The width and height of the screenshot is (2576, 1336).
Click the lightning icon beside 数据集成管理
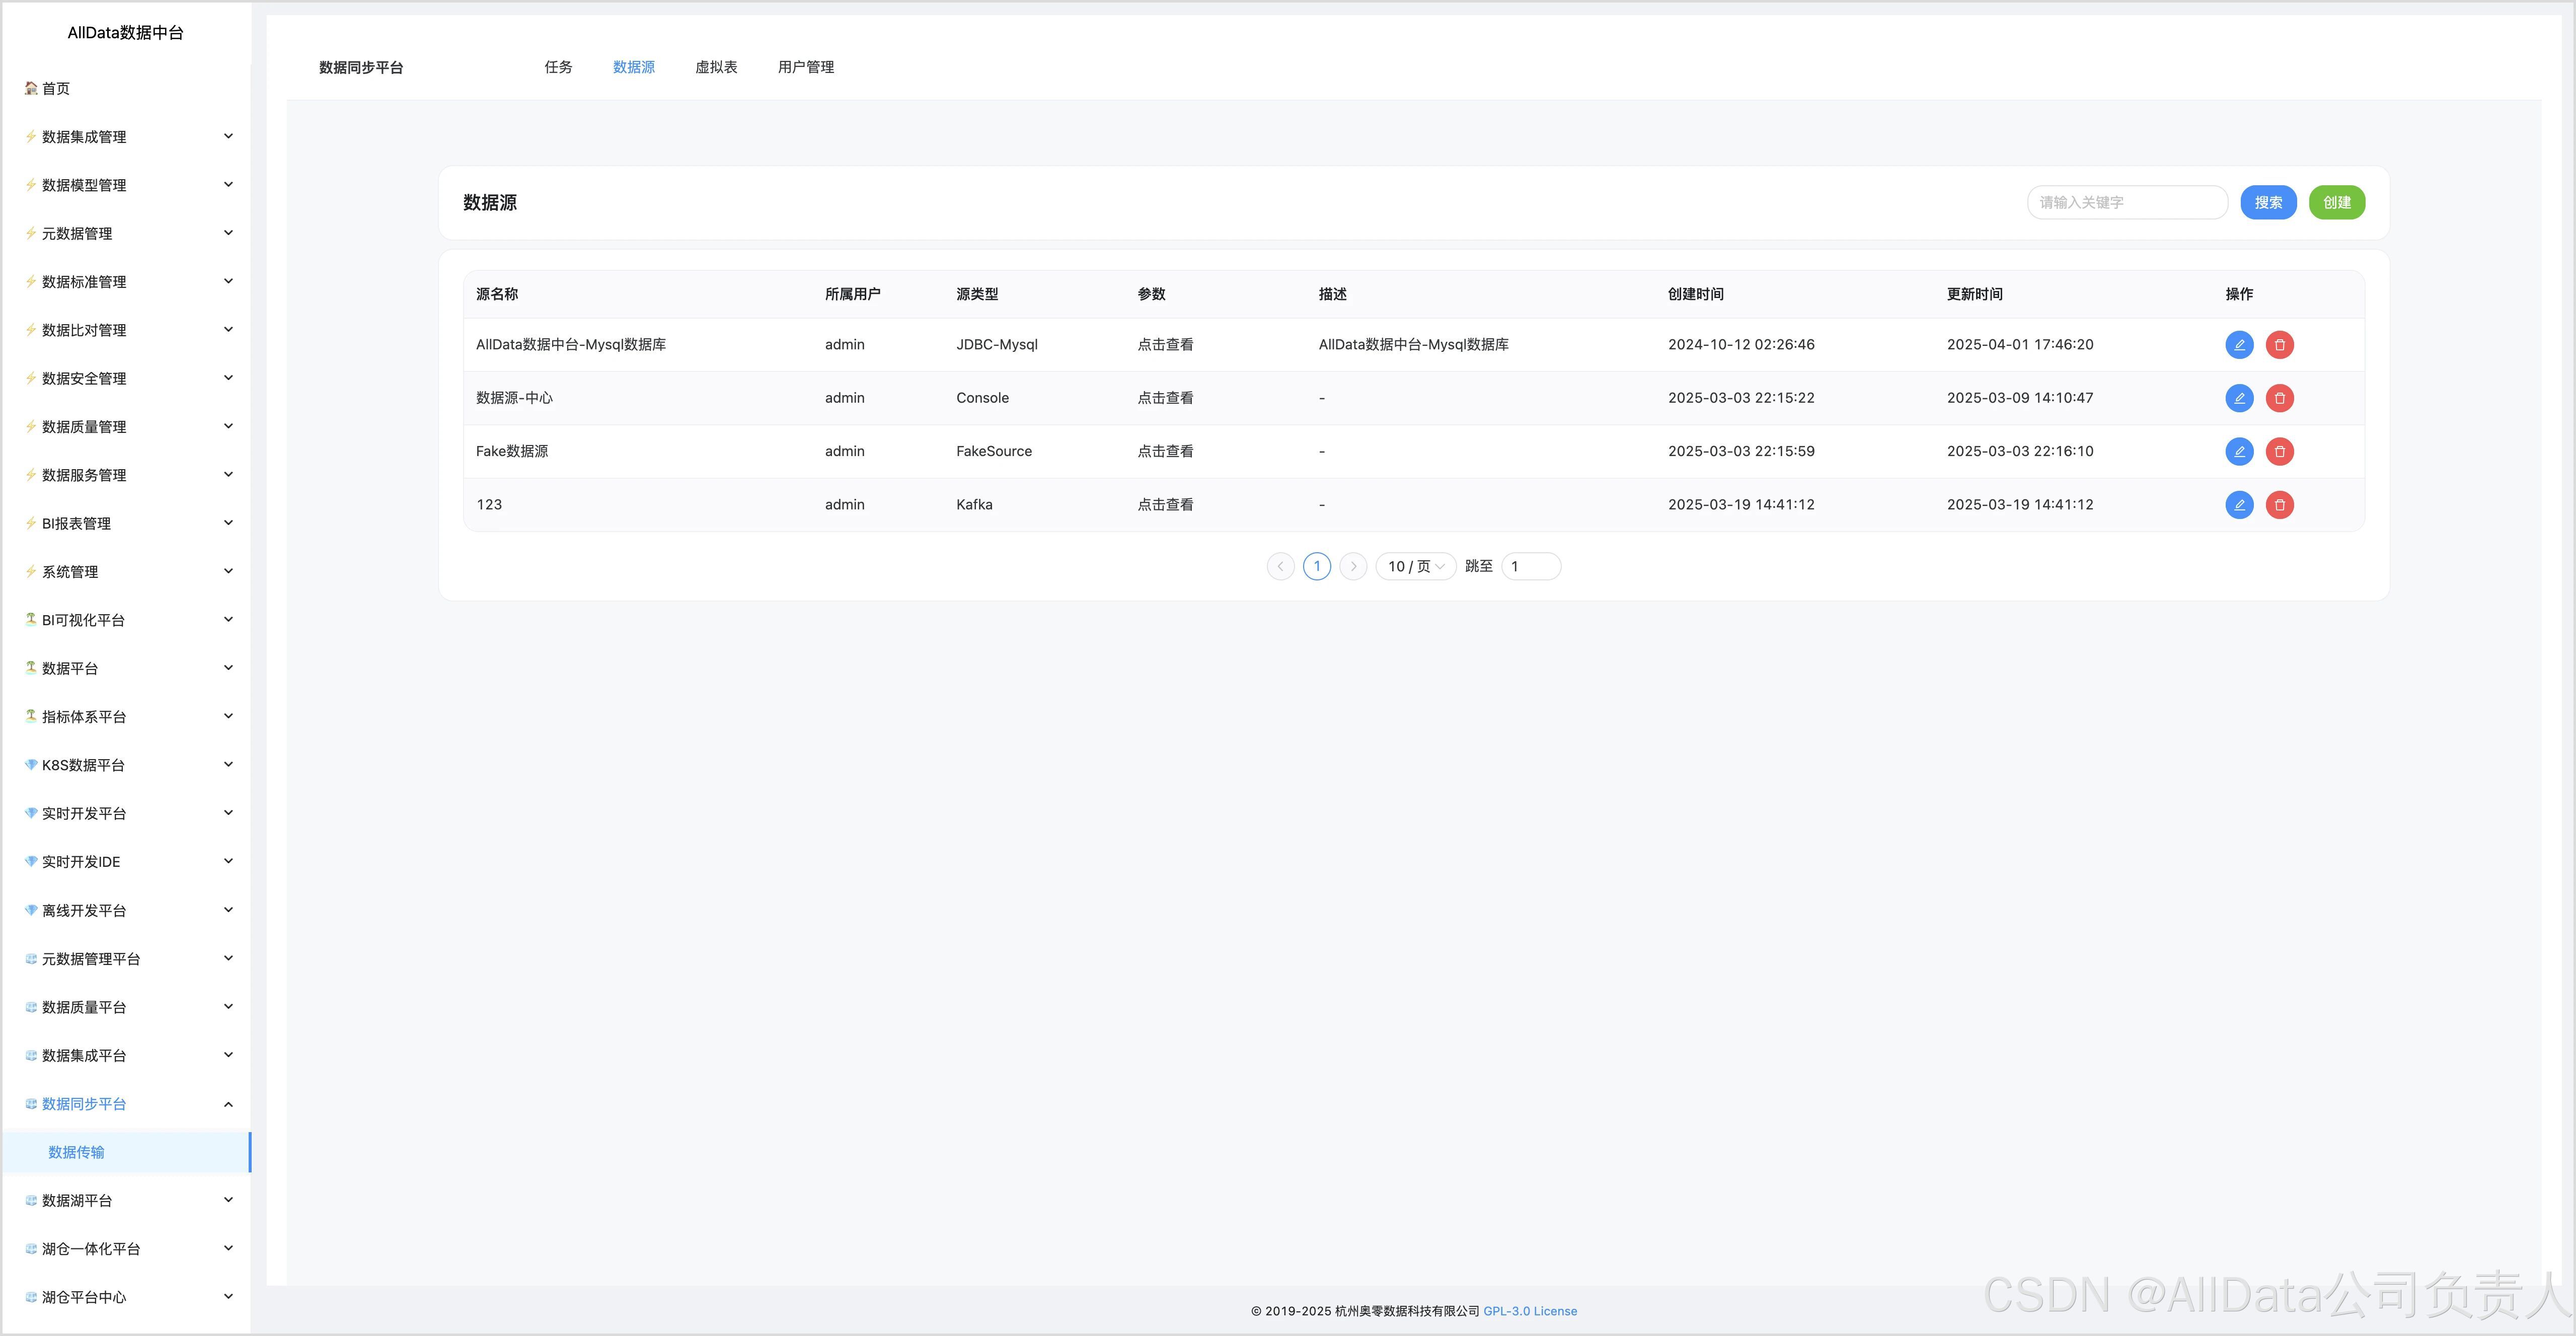tap(31, 136)
